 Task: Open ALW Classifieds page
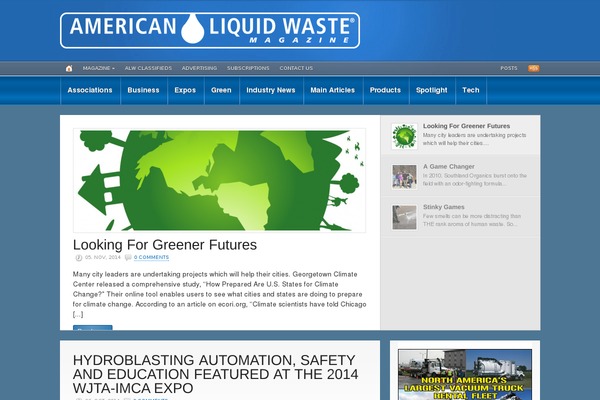click(148, 68)
